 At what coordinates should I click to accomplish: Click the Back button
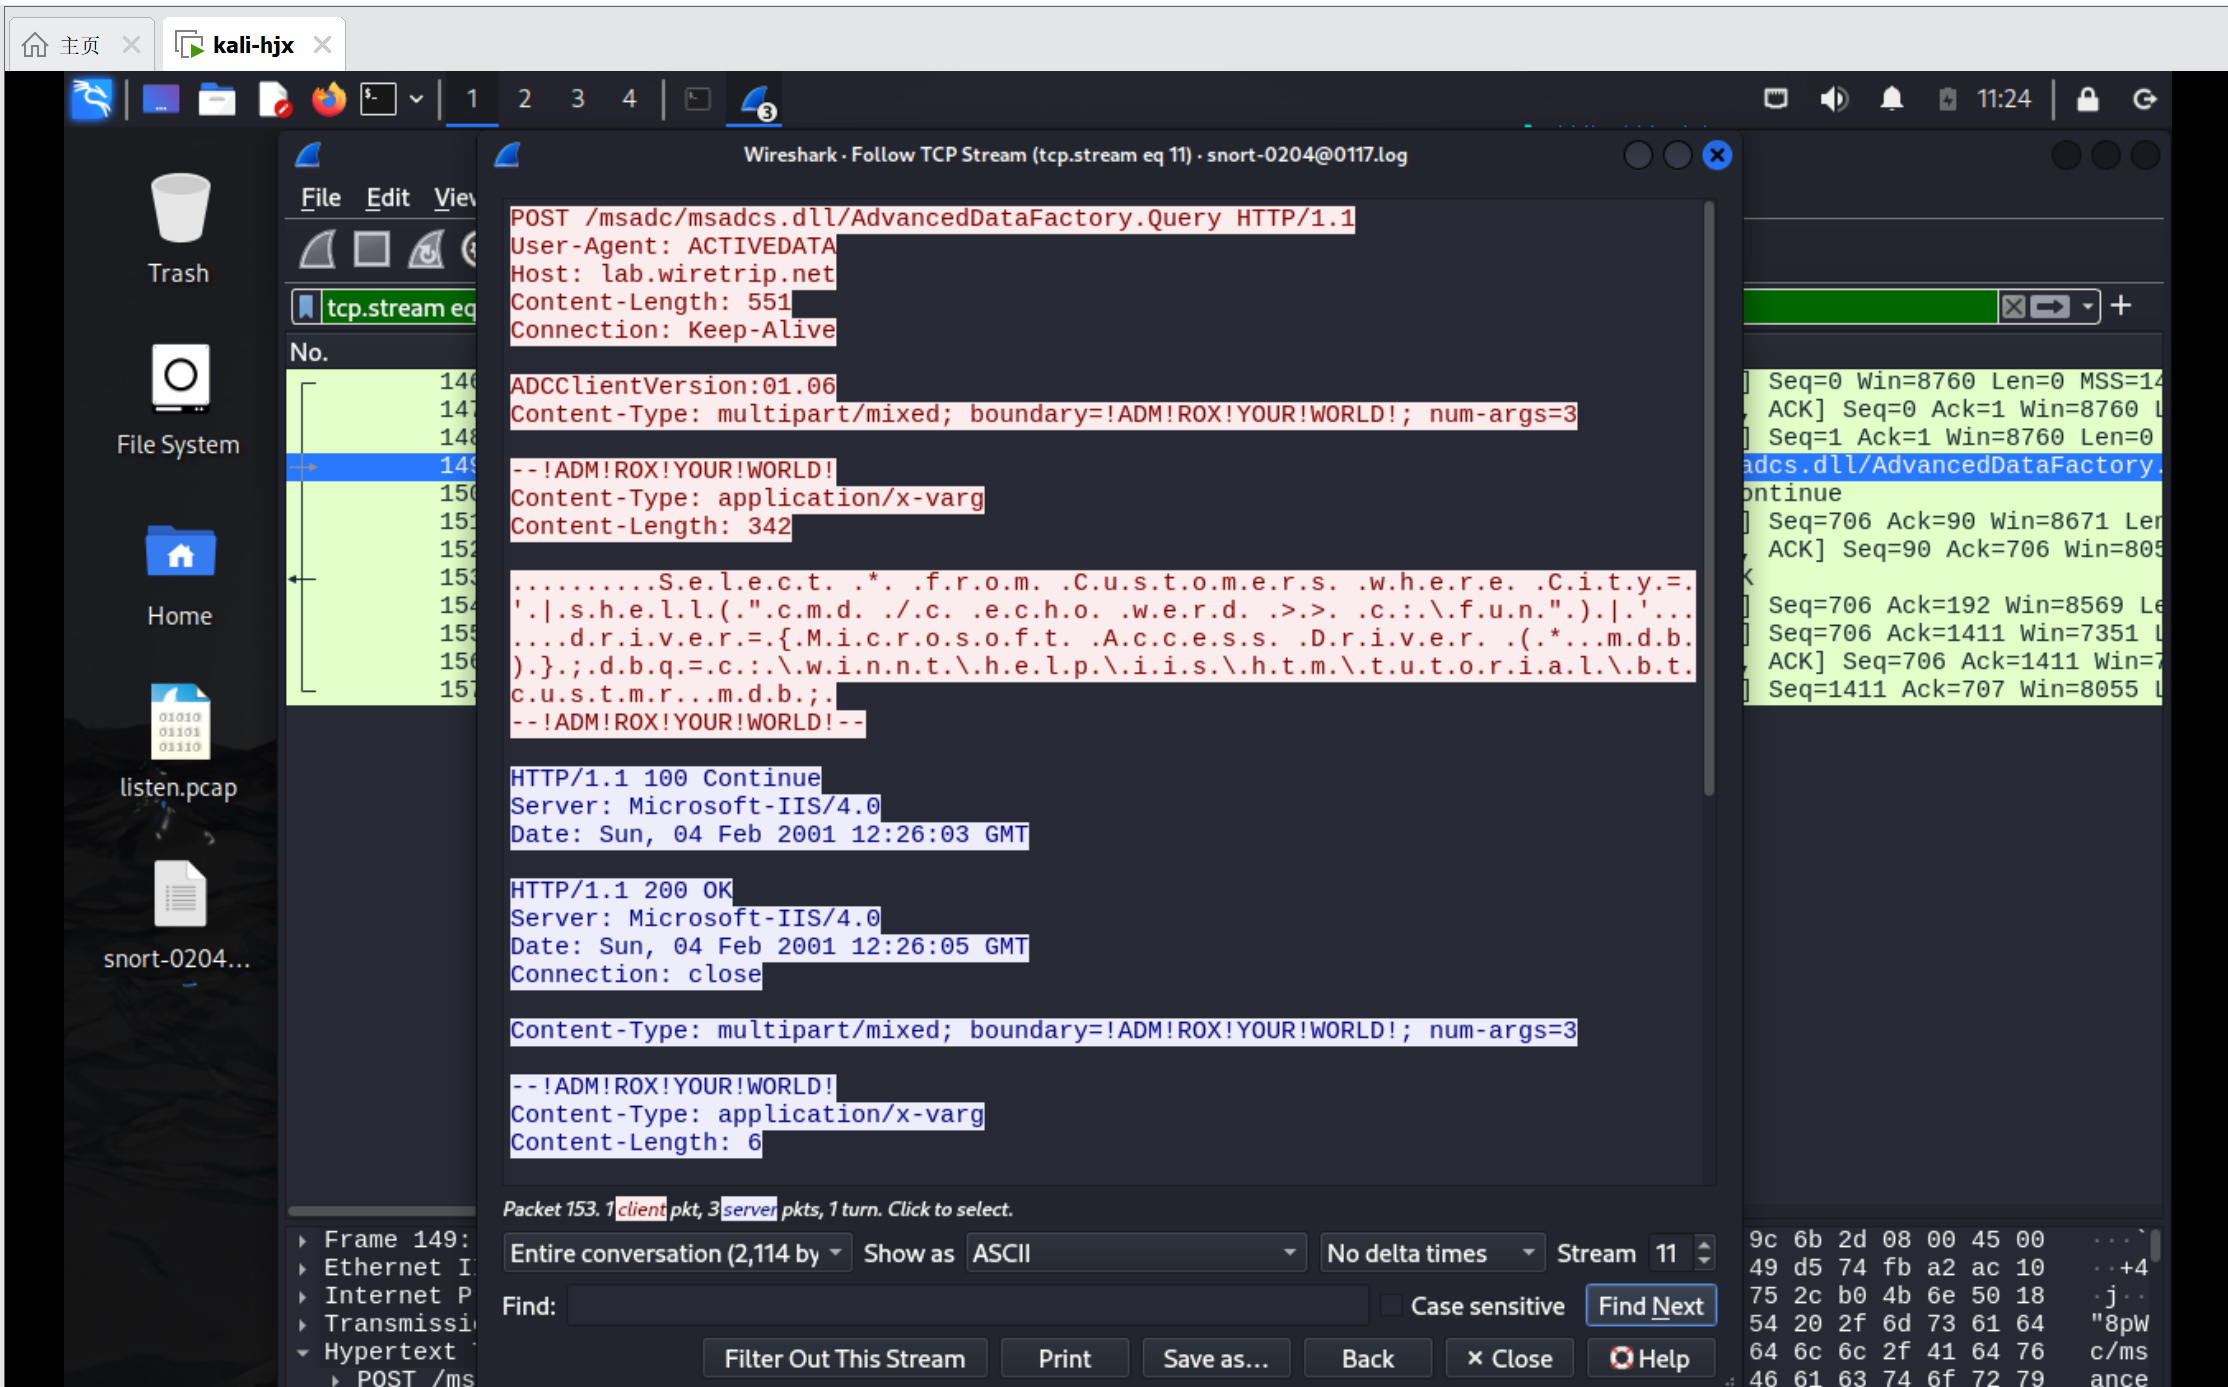click(x=1367, y=1359)
